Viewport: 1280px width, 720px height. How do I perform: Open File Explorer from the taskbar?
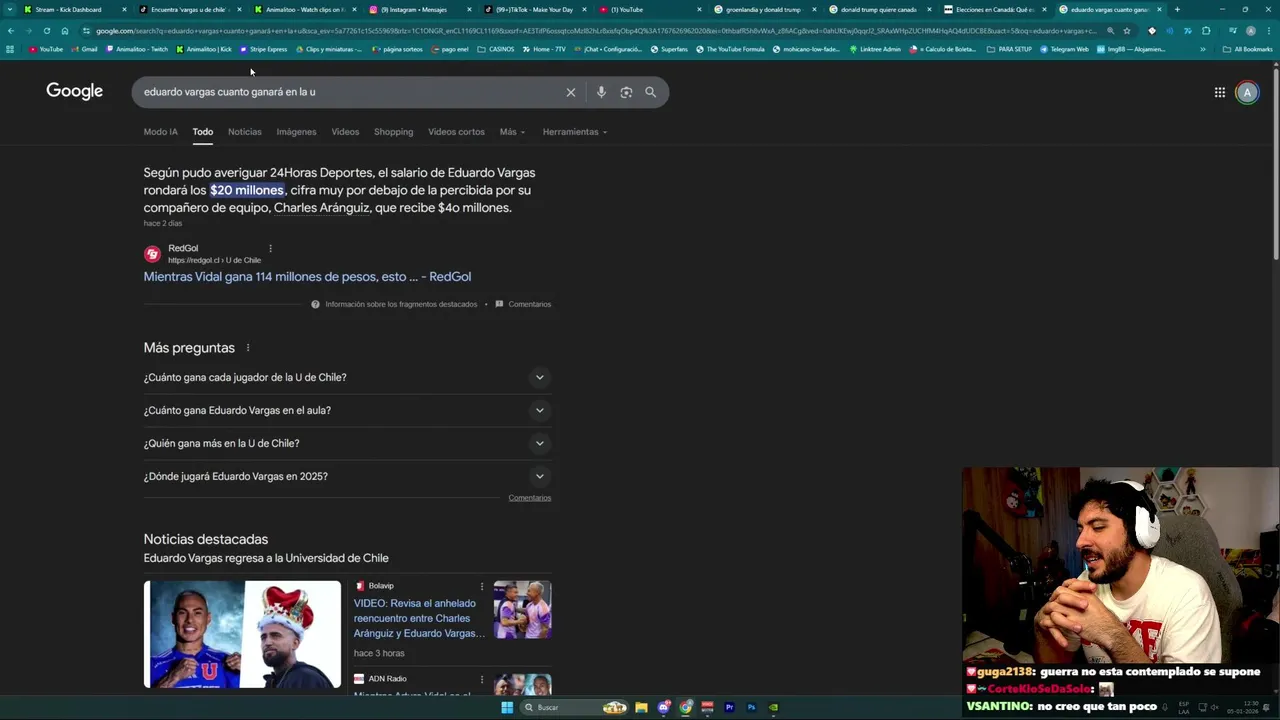click(641, 708)
